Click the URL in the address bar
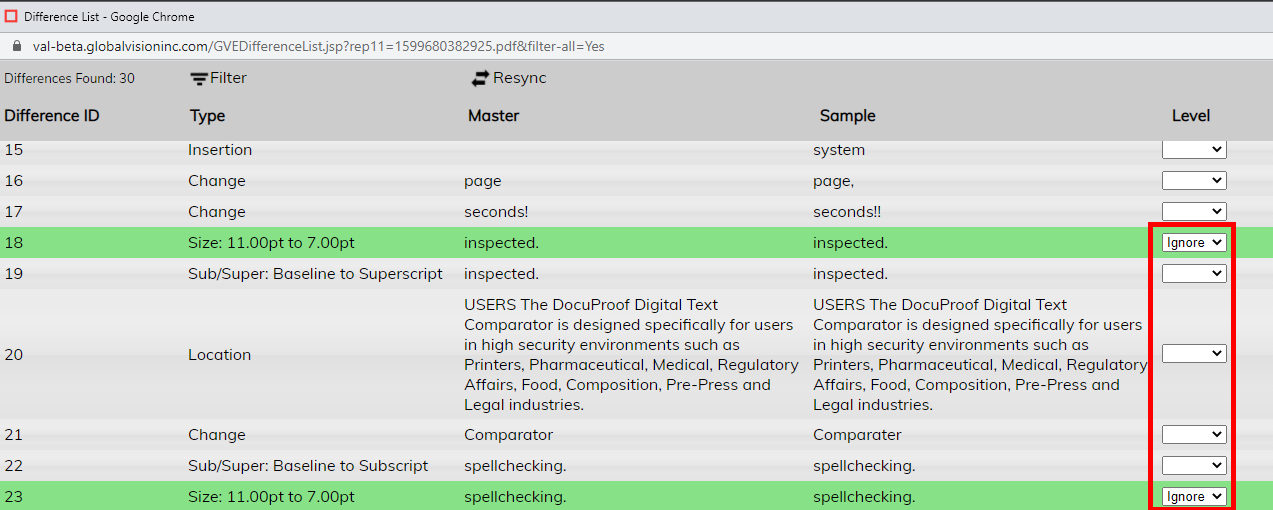Image resolution: width=1273 pixels, height=510 pixels. click(318, 46)
